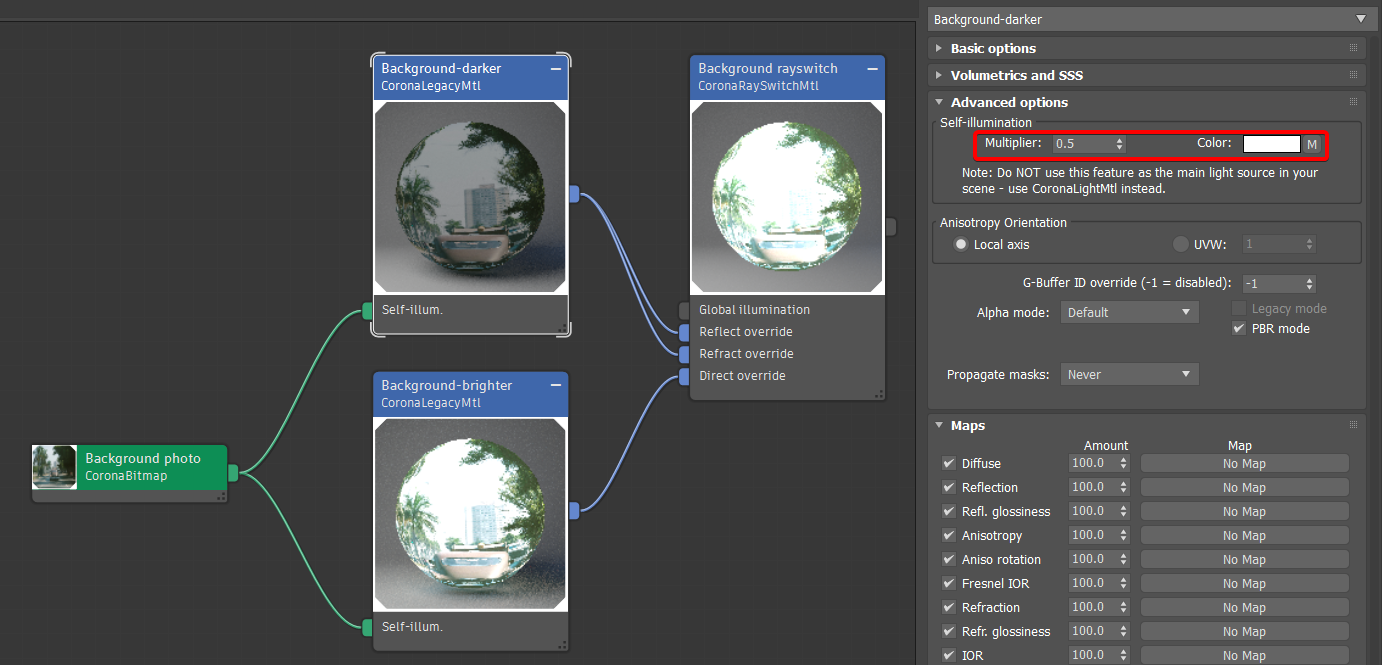Uncheck the Refraction map checkbox
1382x665 pixels.
[948, 607]
